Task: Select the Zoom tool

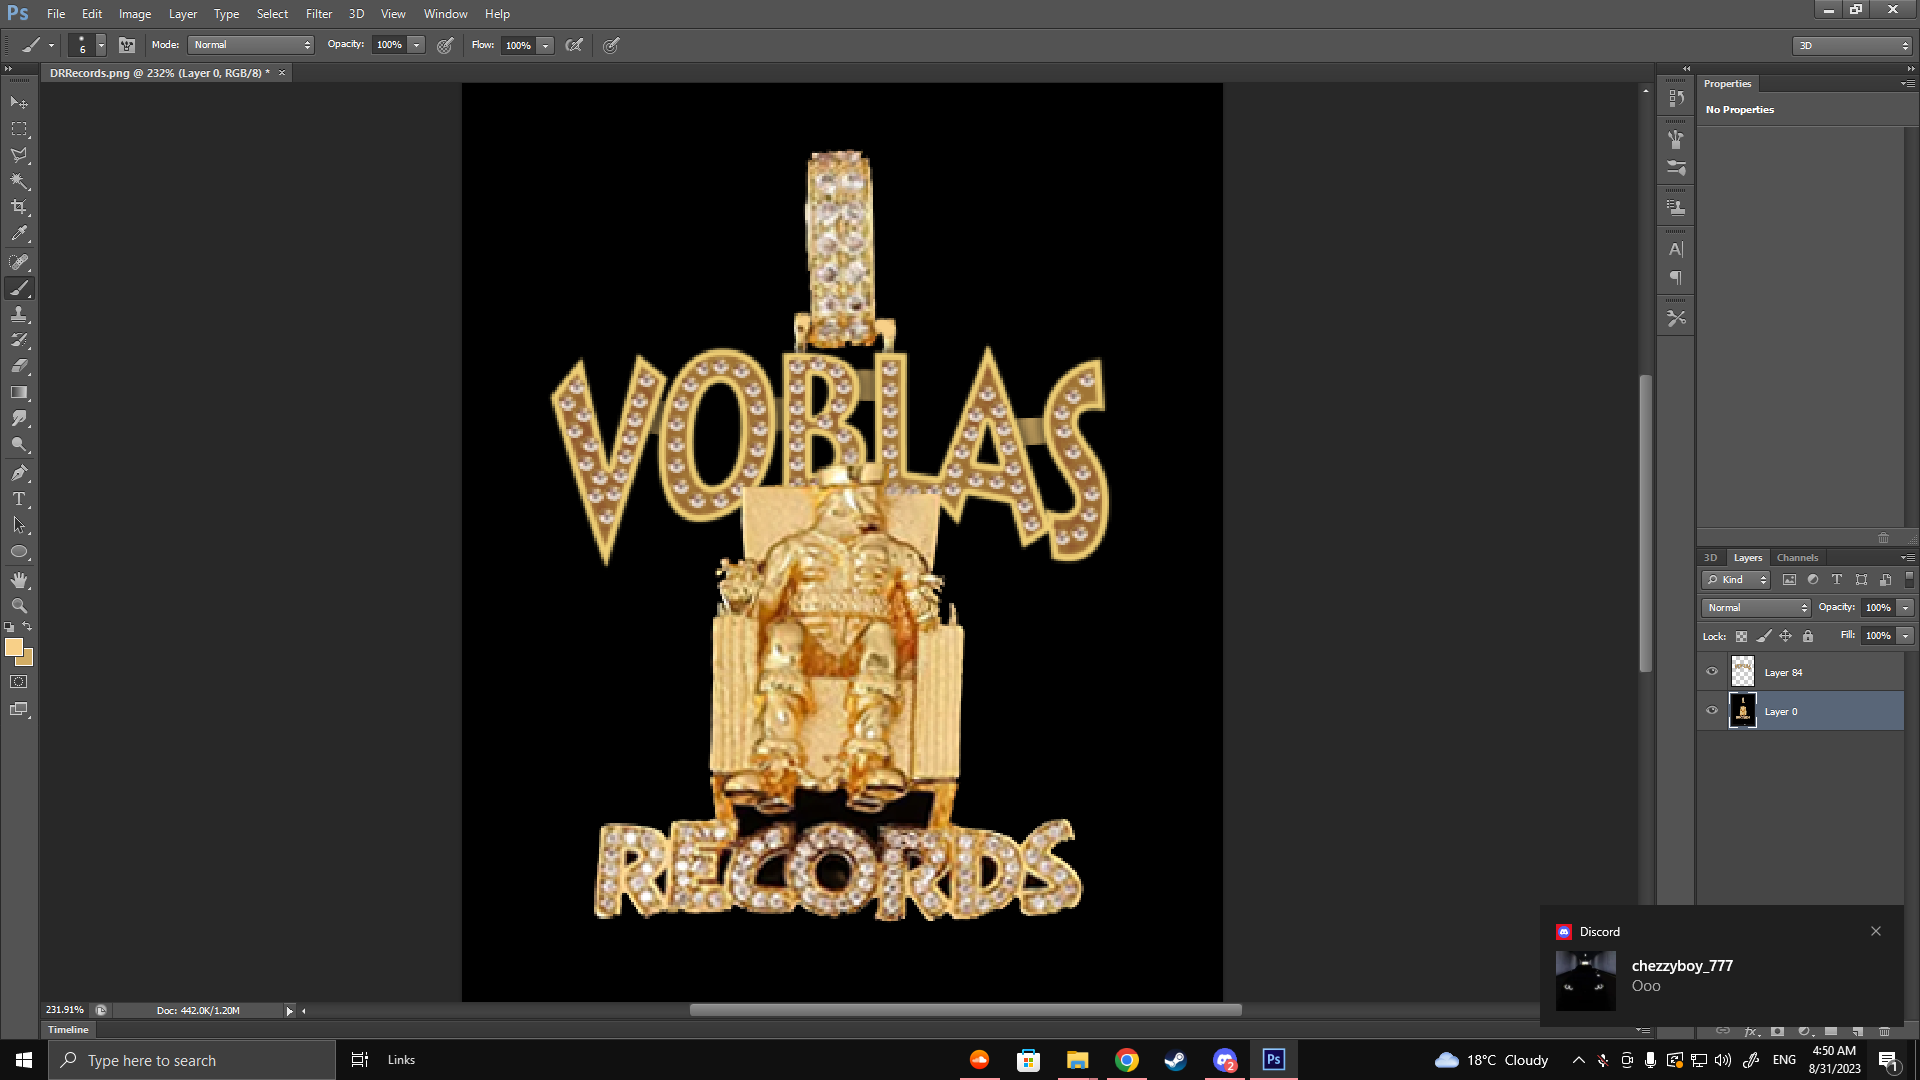Action: coord(19,606)
